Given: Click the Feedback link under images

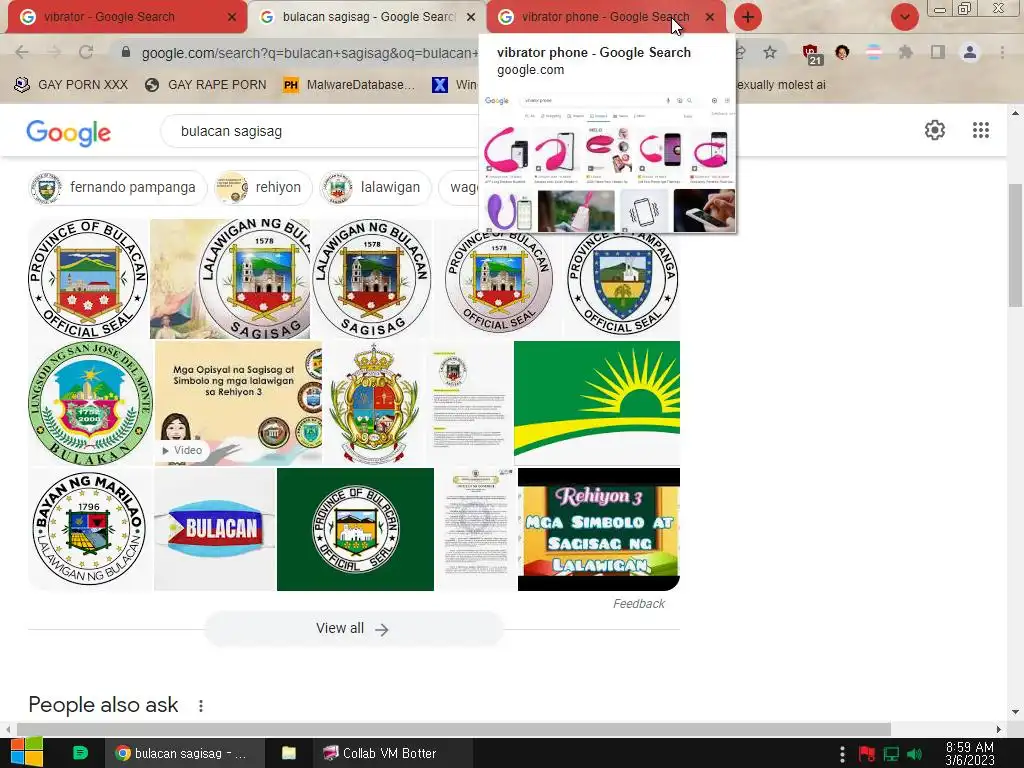Looking at the screenshot, I should tap(639, 604).
